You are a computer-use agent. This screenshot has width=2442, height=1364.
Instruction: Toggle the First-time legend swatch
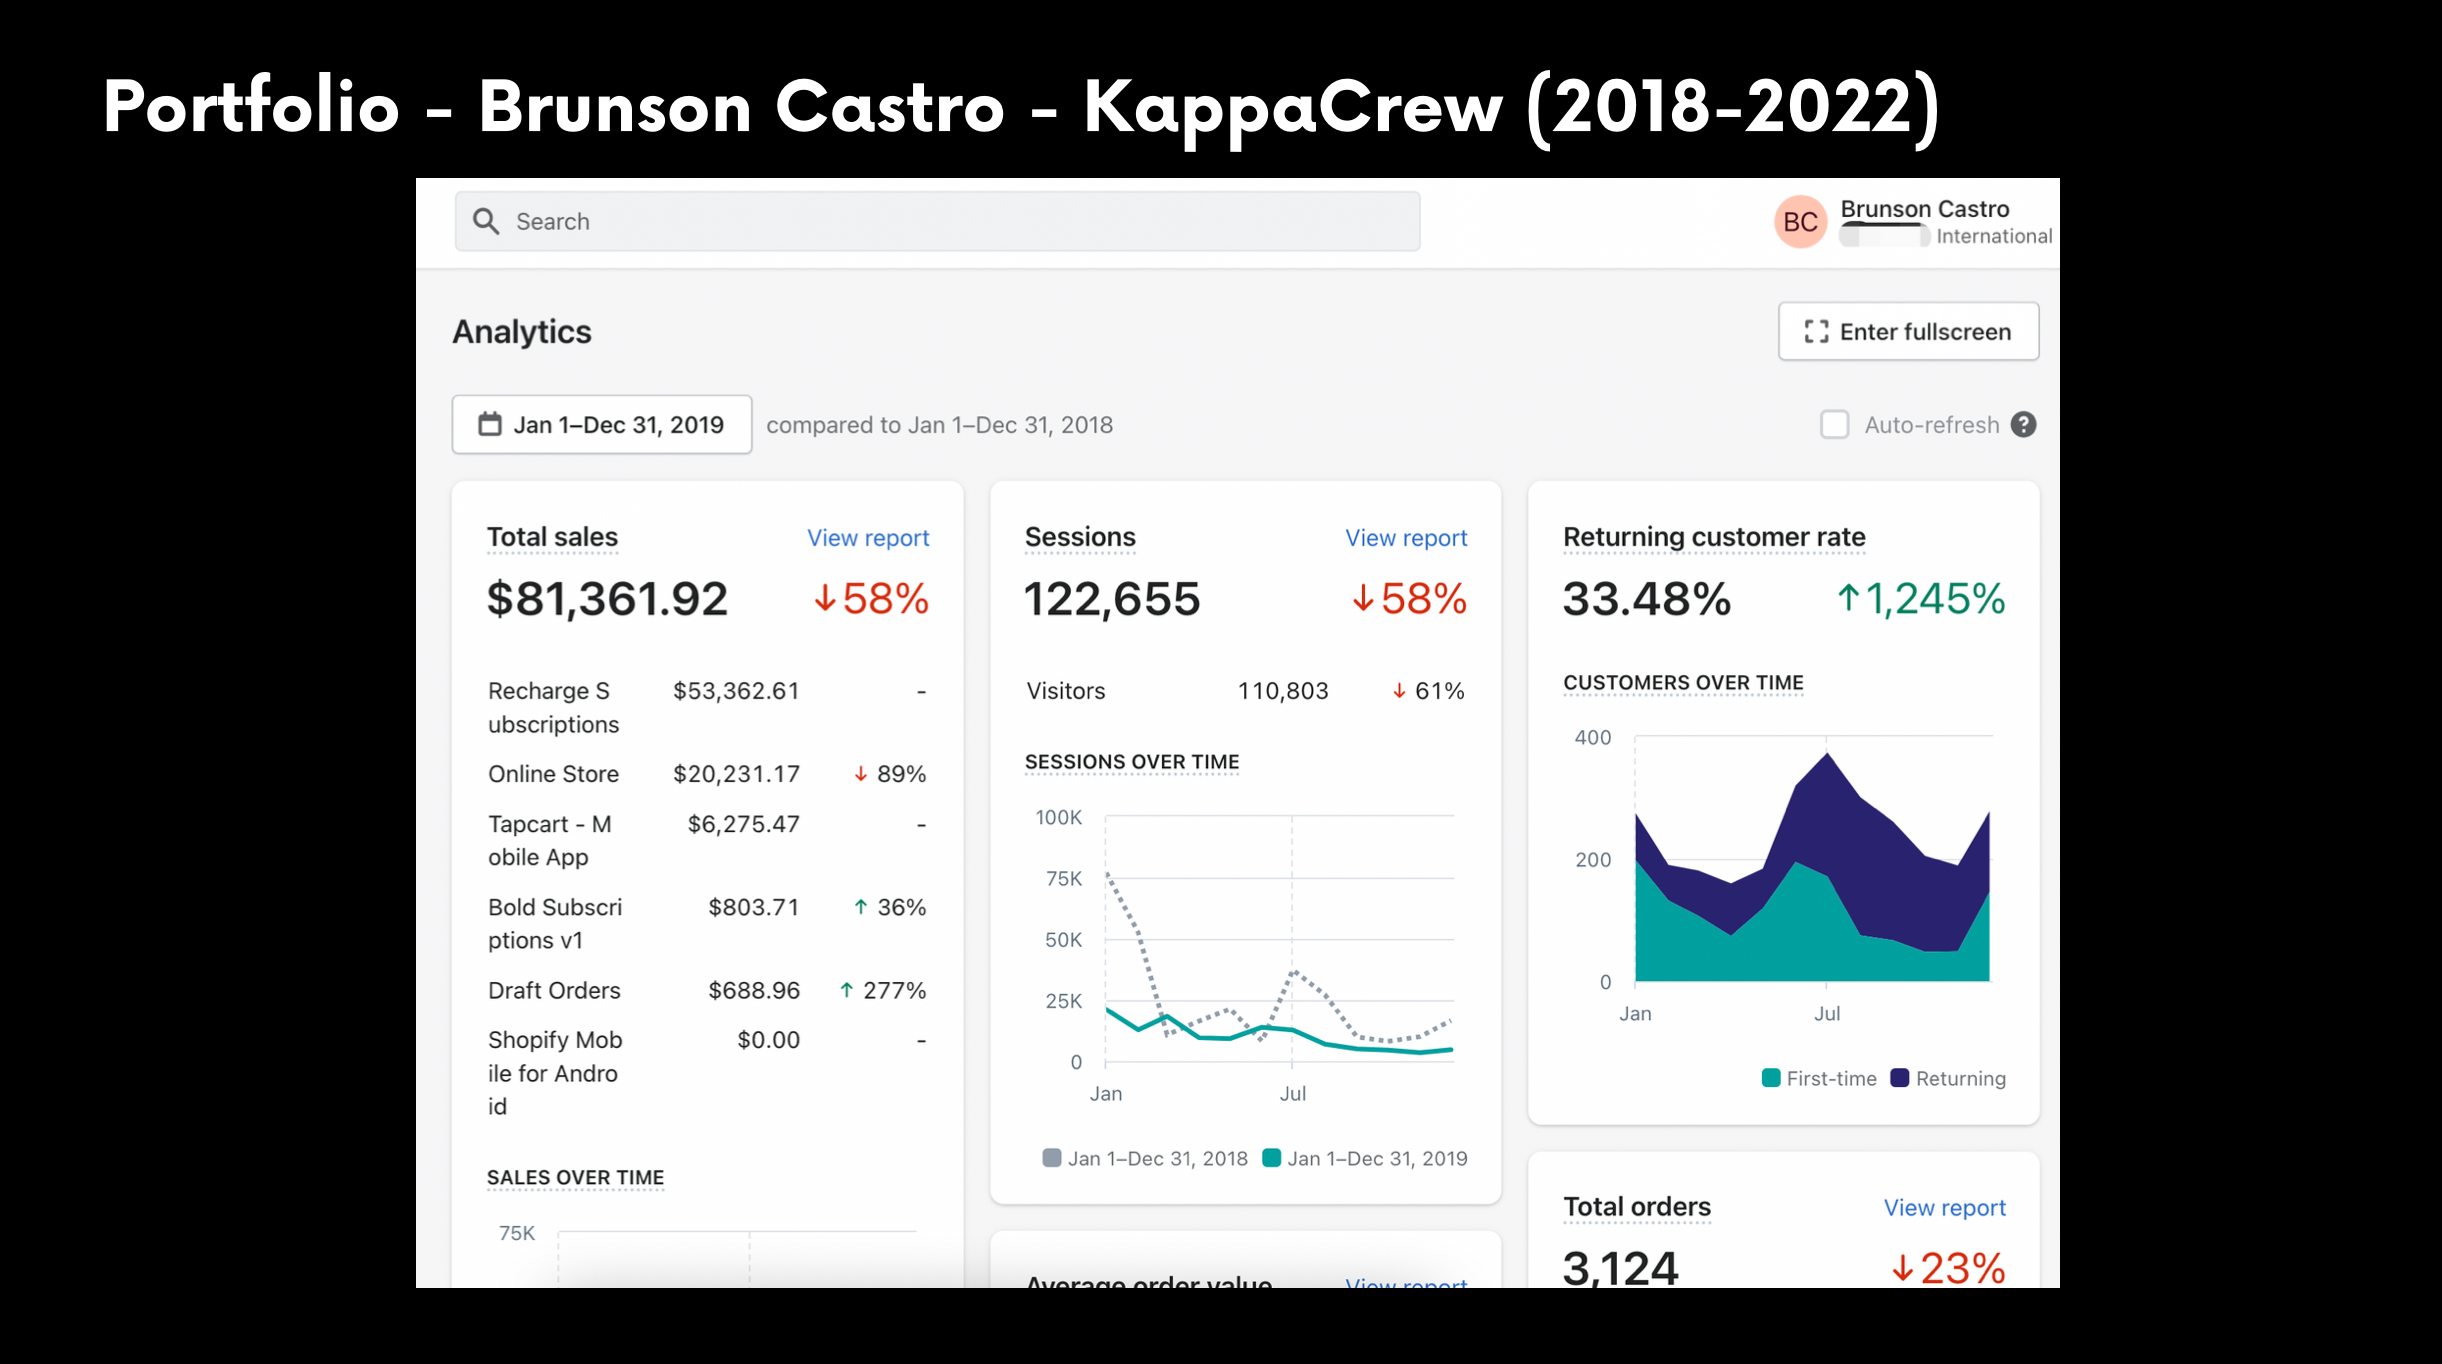pos(1771,1078)
